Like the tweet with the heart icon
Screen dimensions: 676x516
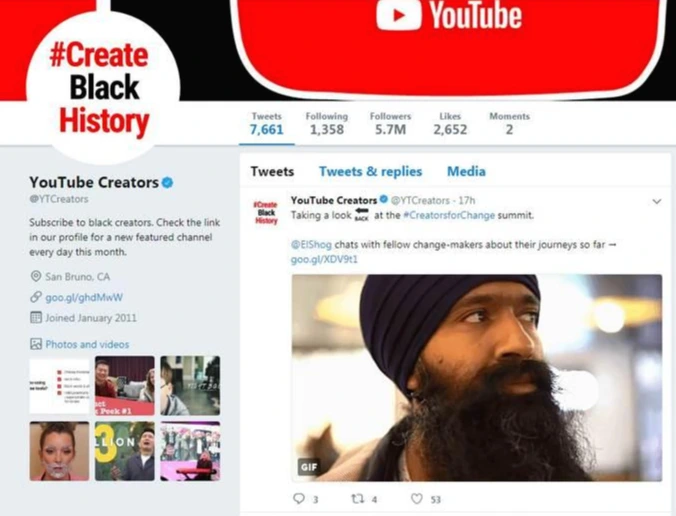416,499
